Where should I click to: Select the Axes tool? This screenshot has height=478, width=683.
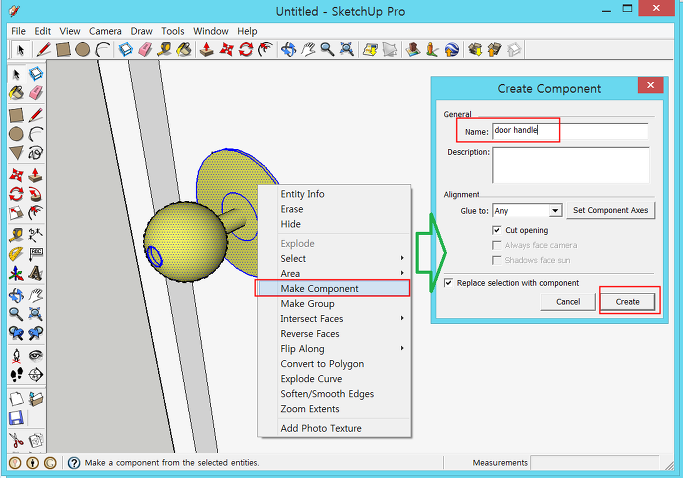[x=16, y=274]
